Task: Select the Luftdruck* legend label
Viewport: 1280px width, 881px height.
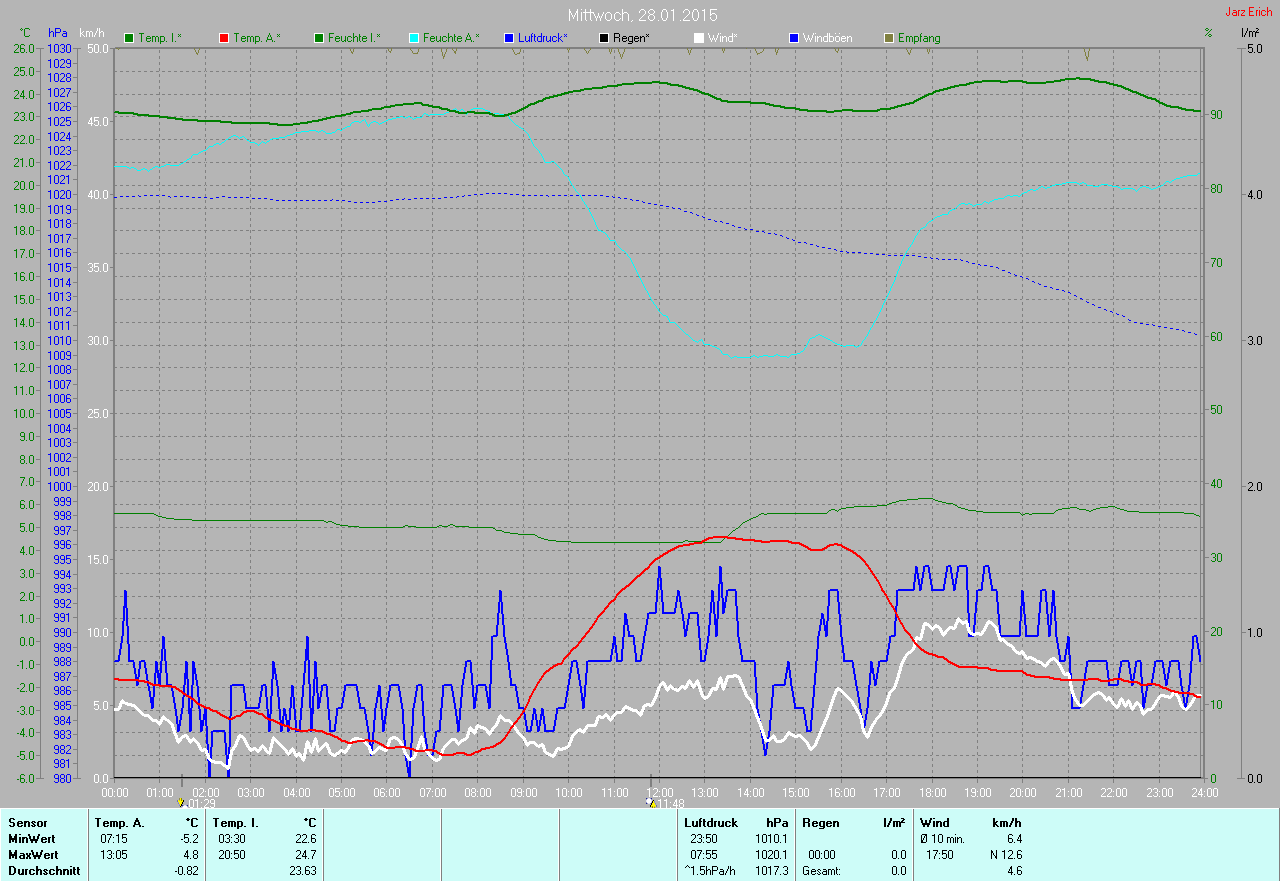Action: click(543, 38)
